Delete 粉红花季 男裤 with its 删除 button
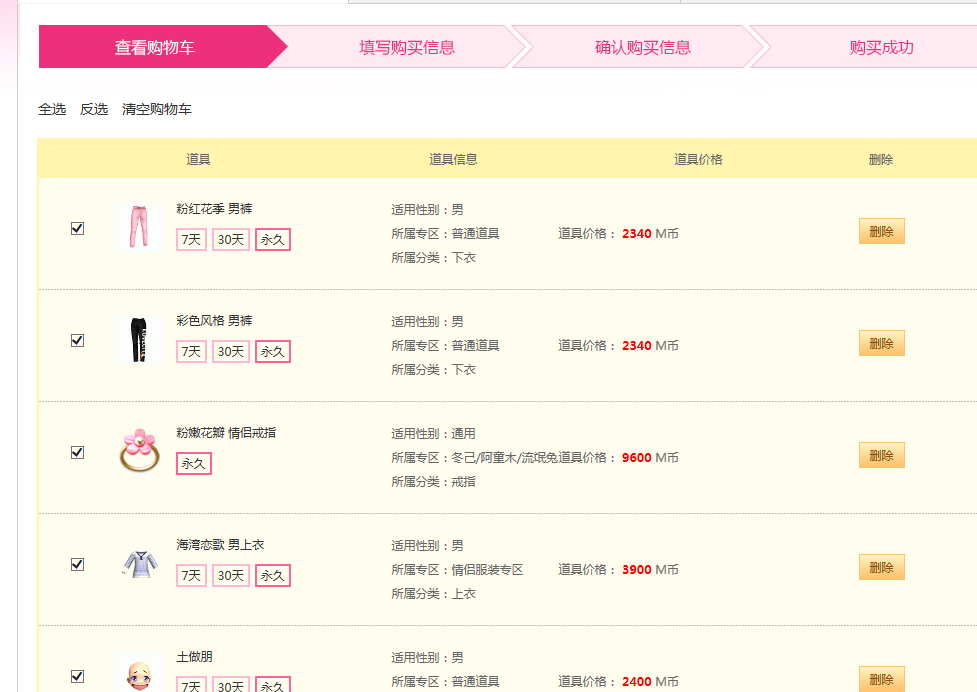Viewport: 977px width, 692px height. pyautogui.click(x=882, y=231)
